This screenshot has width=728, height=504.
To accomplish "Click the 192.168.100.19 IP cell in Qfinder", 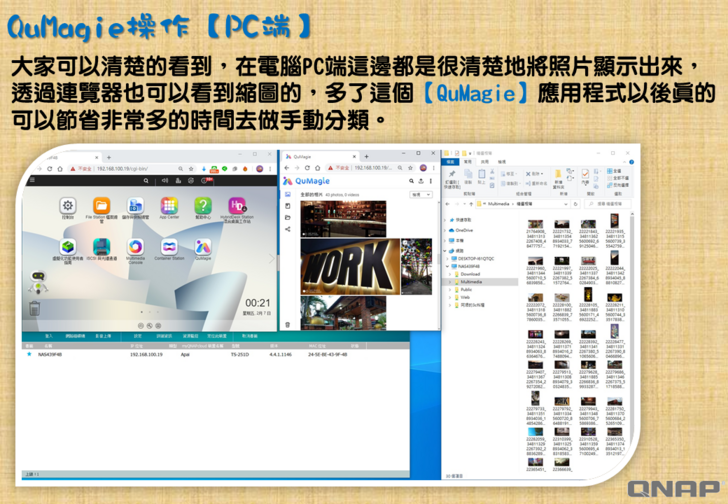I will coord(146,354).
